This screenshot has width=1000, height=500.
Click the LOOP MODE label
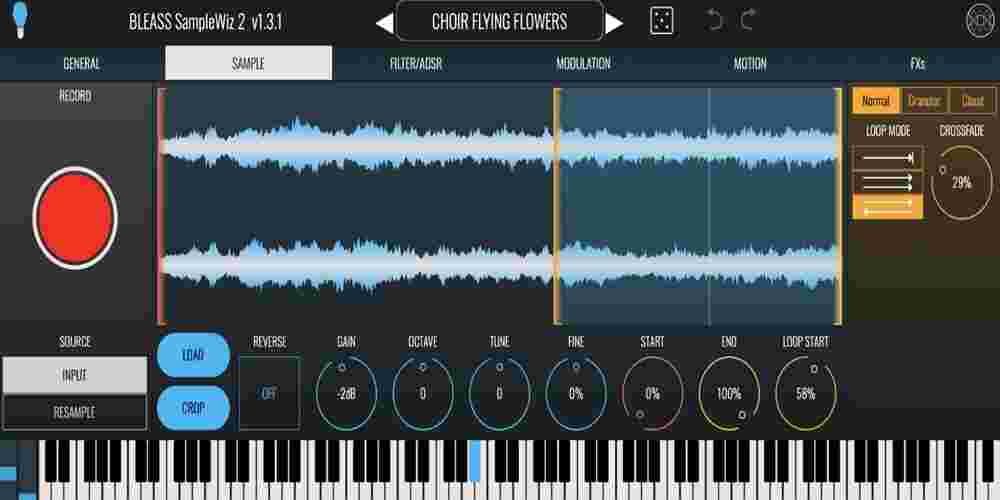(x=888, y=131)
